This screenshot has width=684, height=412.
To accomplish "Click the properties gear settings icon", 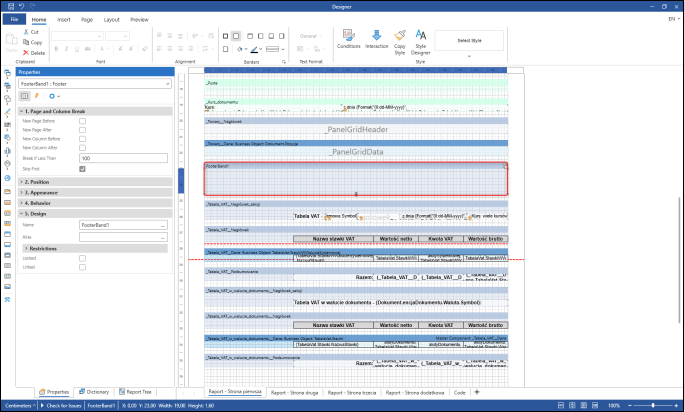I will pos(50,96).
